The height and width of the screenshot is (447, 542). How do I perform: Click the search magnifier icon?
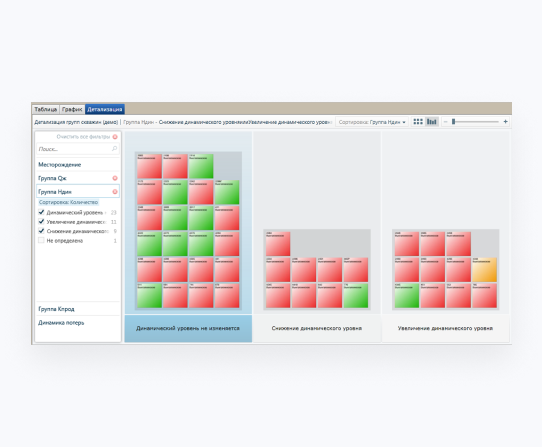pos(114,149)
